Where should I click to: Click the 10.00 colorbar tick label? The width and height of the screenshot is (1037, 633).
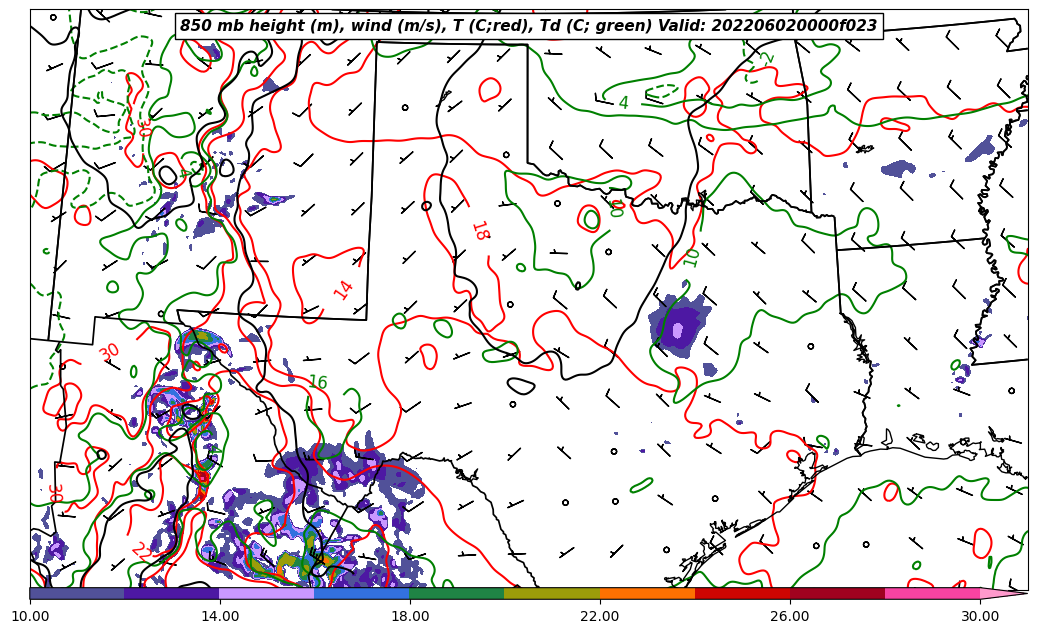click(30, 616)
